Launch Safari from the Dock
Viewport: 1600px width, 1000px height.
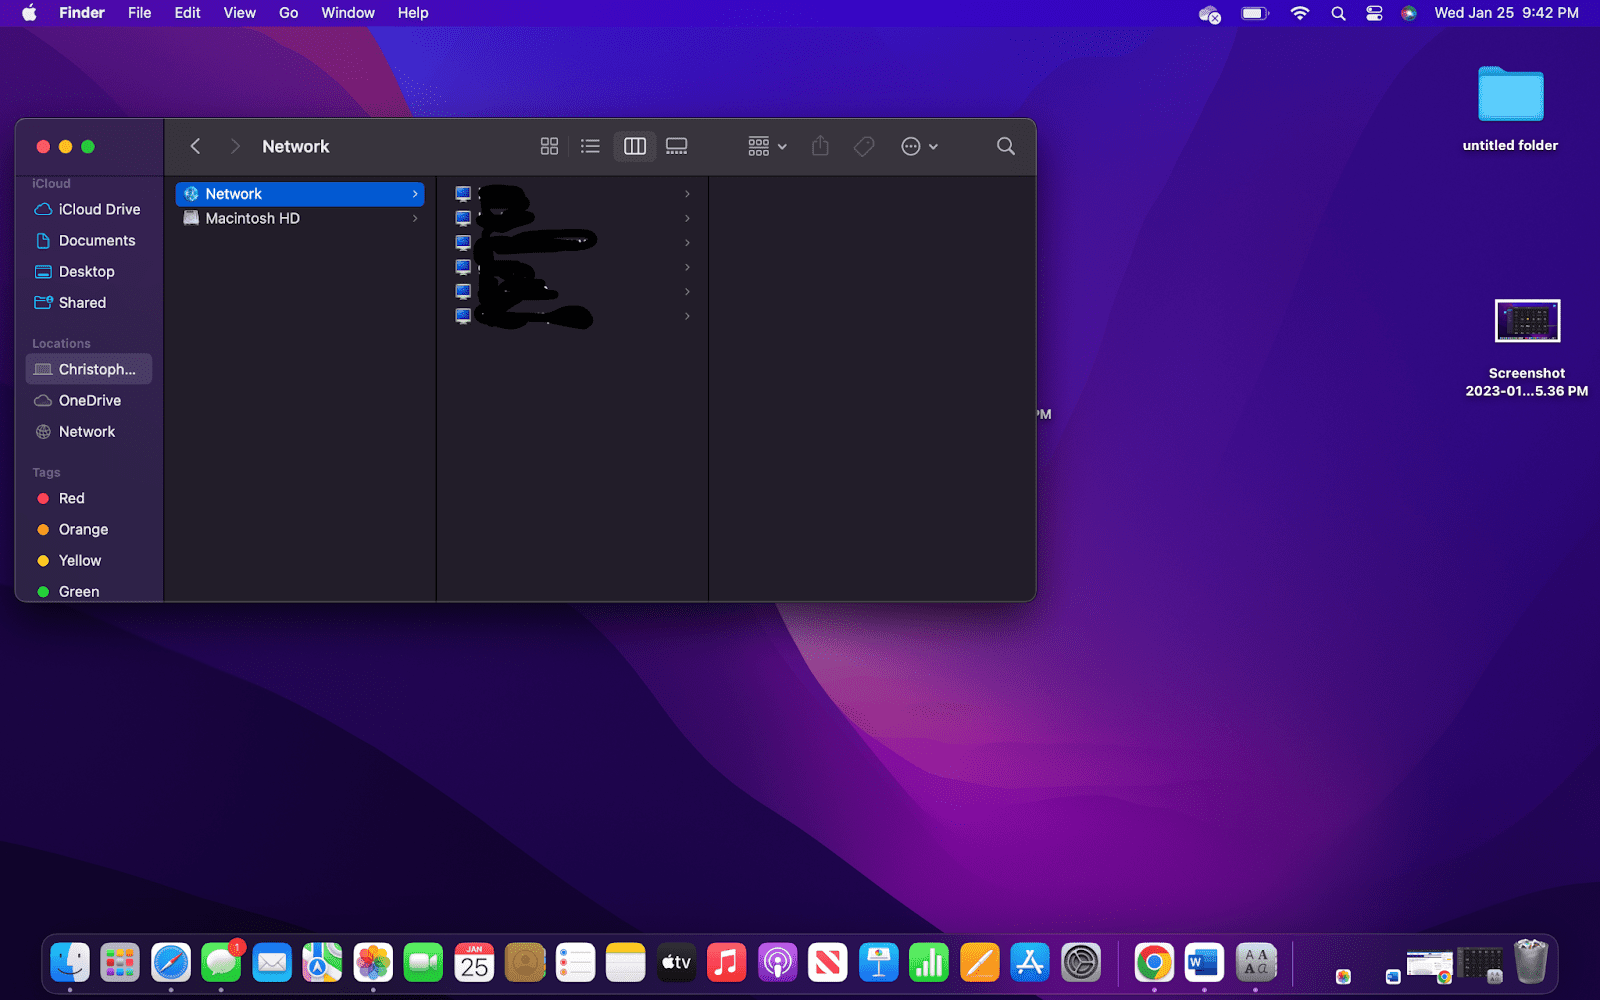tap(171, 963)
